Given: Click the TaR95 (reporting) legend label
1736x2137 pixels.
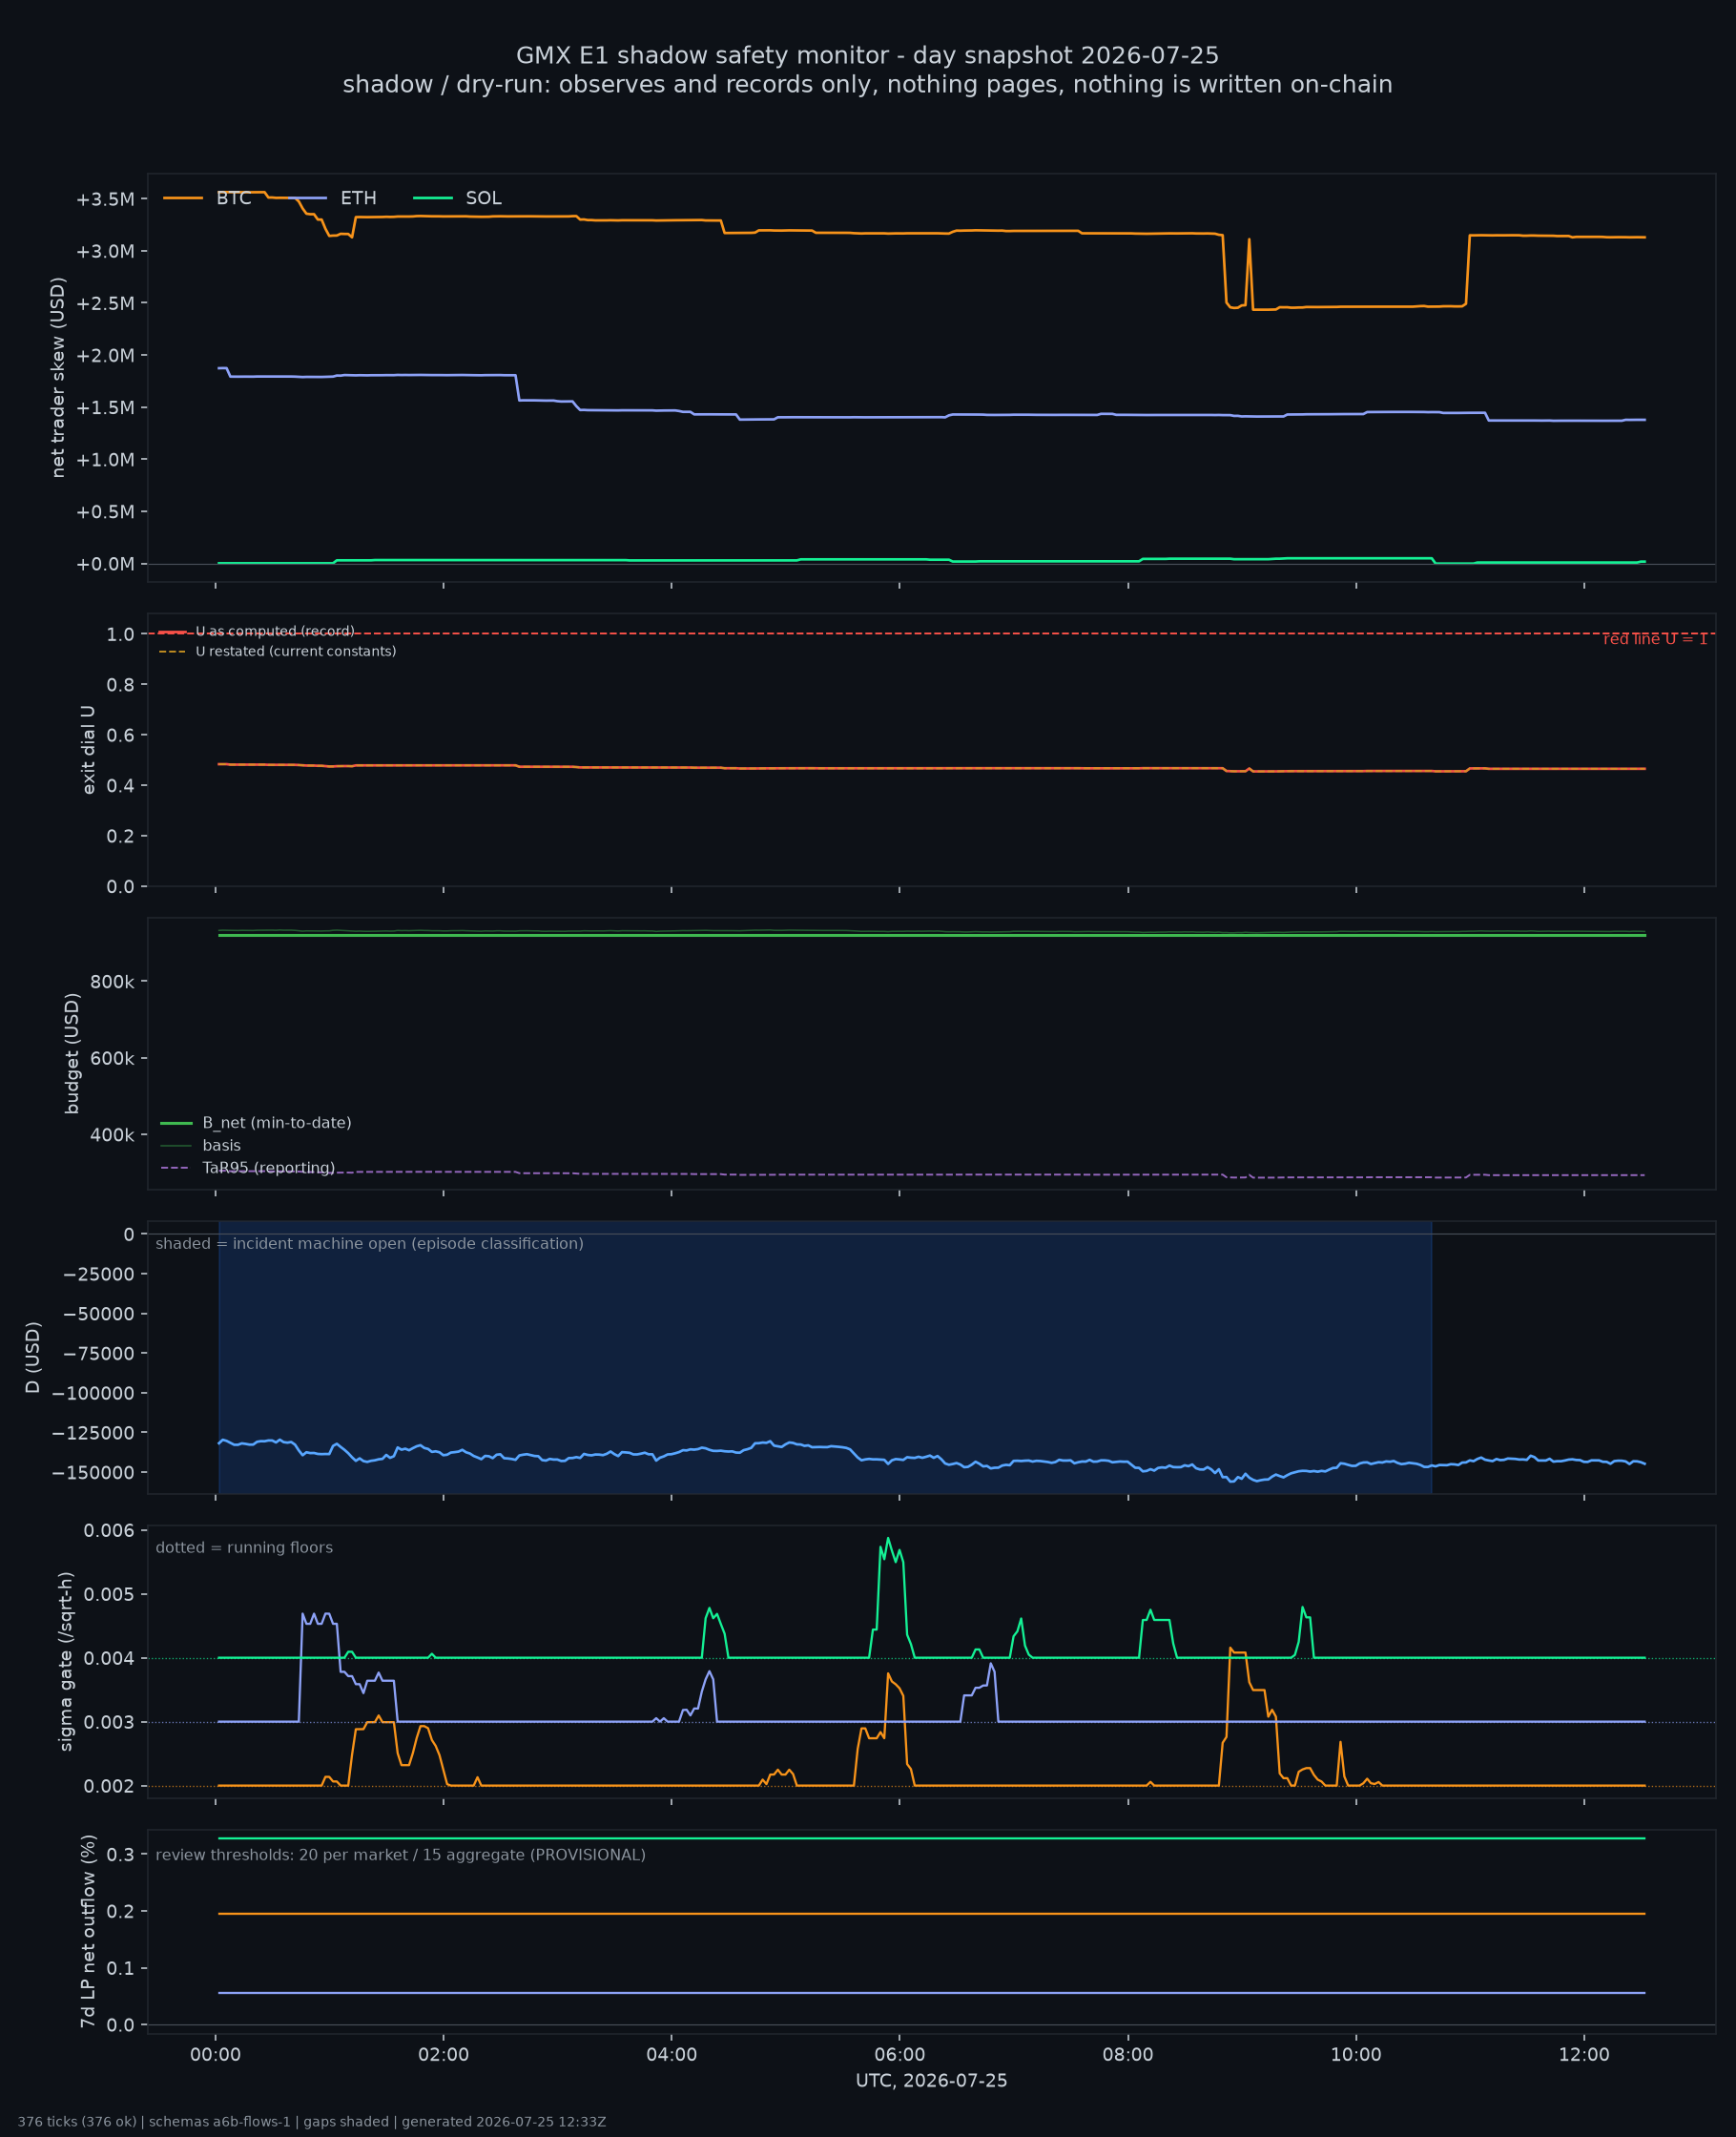Looking at the screenshot, I should coord(269,1168).
